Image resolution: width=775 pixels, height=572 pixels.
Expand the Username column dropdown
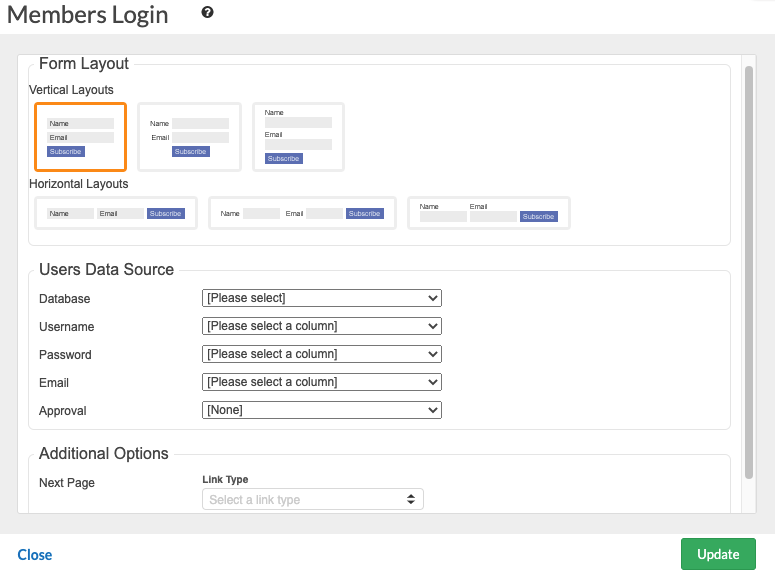[321, 326]
